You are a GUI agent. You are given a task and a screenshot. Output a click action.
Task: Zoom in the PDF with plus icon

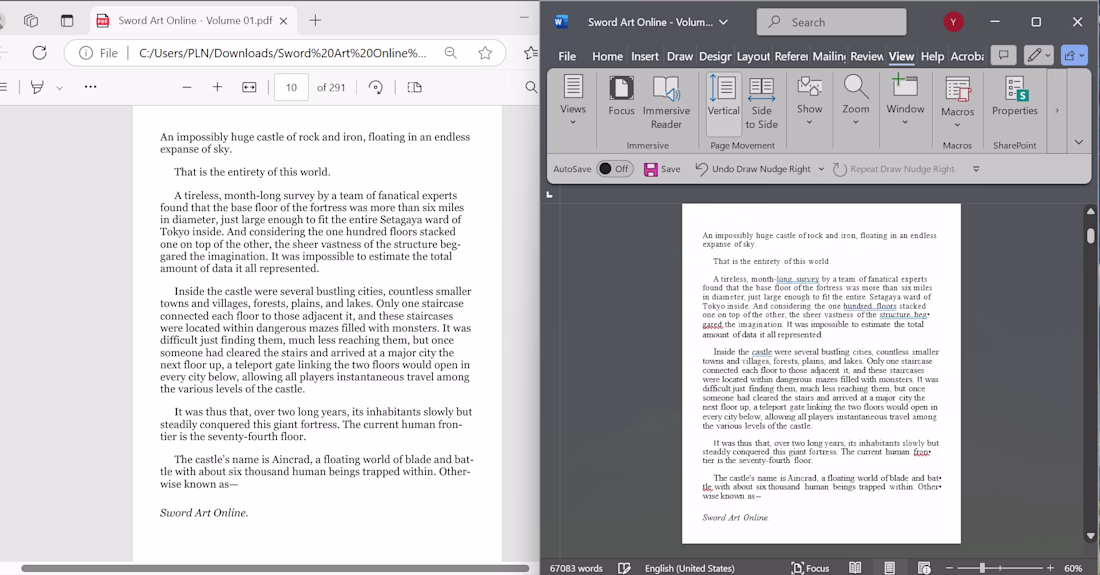[x=217, y=87]
